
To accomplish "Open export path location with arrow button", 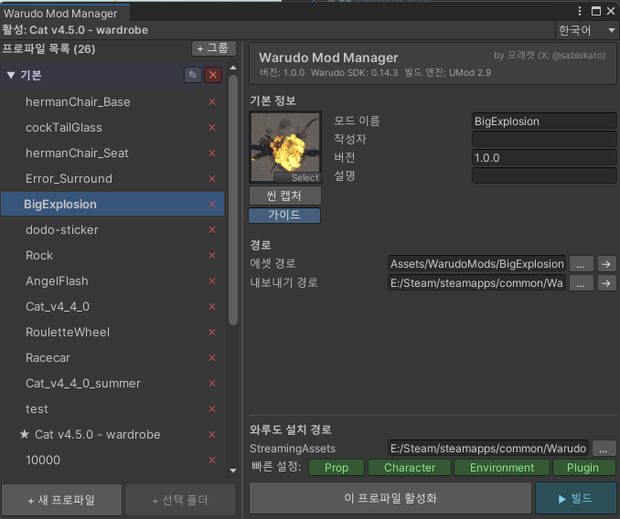I will pyautogui.click(x=606, y=283).
